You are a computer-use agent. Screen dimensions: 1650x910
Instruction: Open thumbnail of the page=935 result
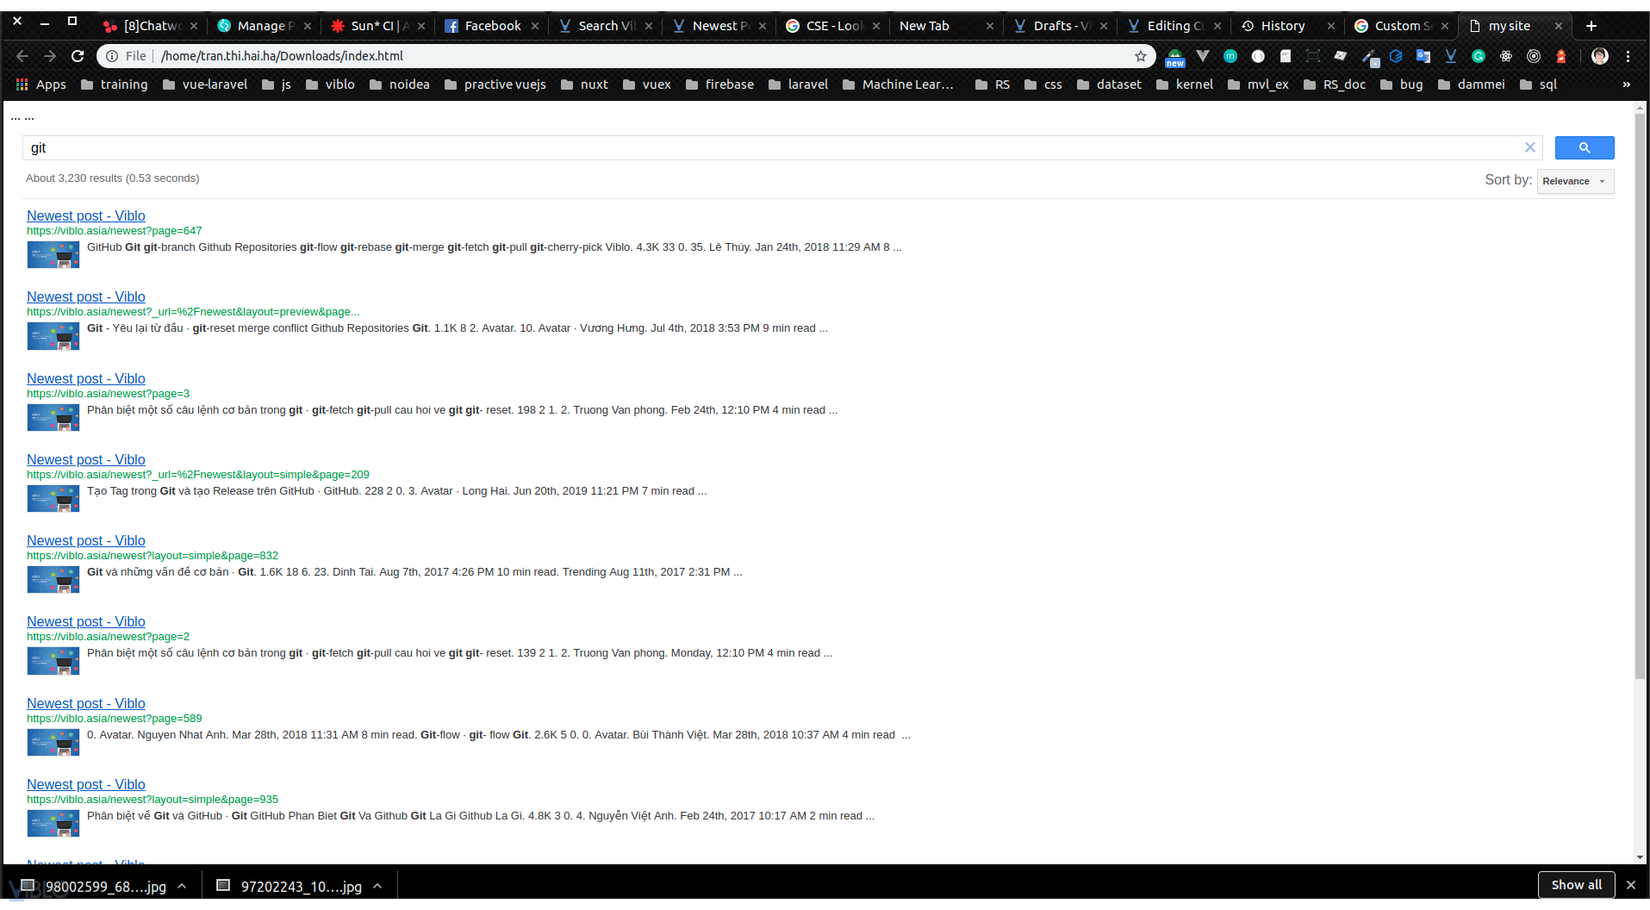point(53,824)
